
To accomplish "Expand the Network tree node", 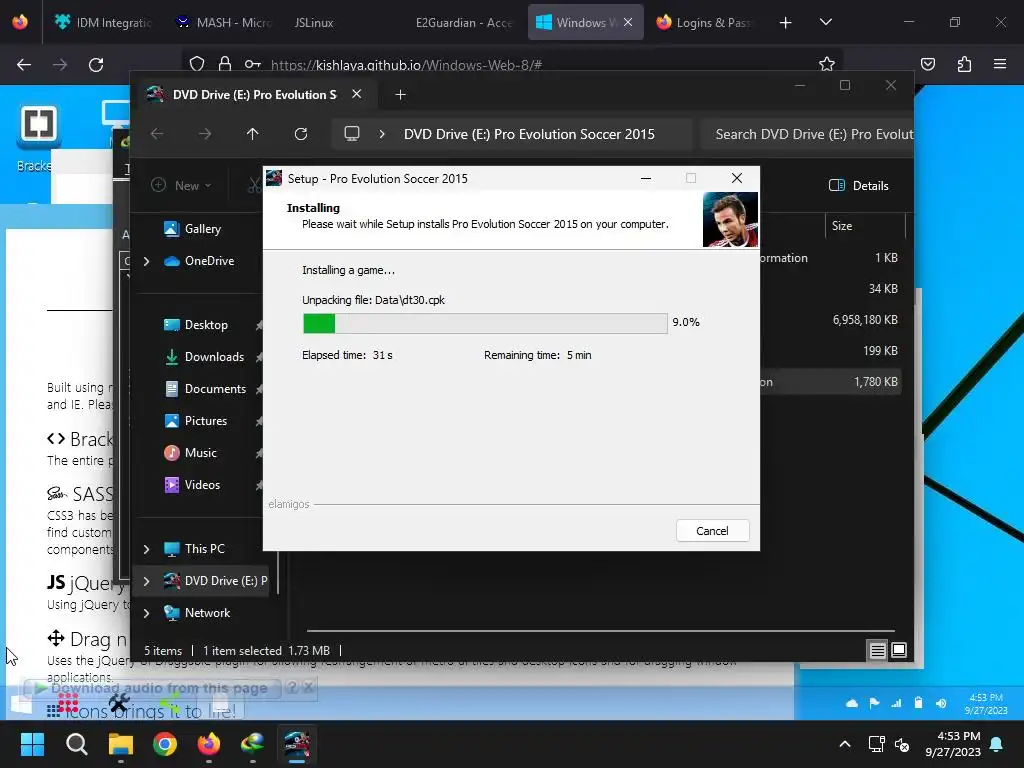I will pyautogui.click(x=146, y=613).
